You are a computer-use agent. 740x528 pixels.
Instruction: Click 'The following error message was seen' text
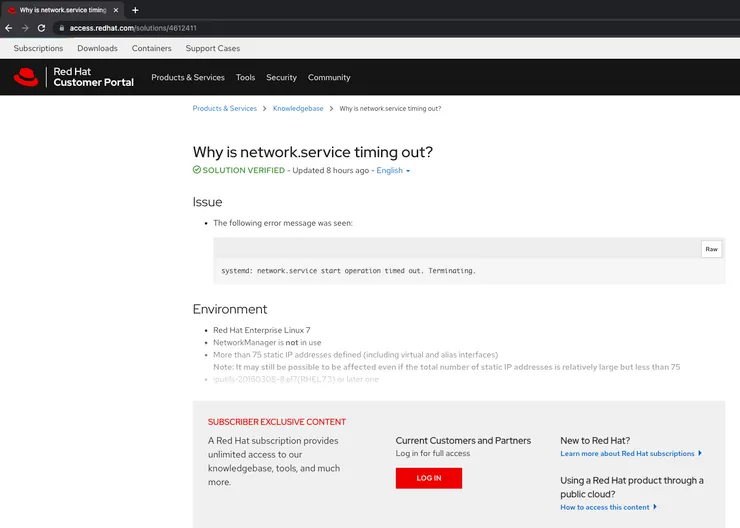(283, 223)
